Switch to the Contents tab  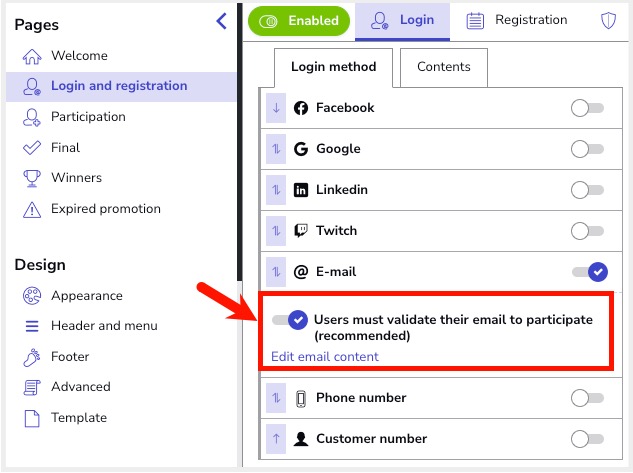[443, 67]
